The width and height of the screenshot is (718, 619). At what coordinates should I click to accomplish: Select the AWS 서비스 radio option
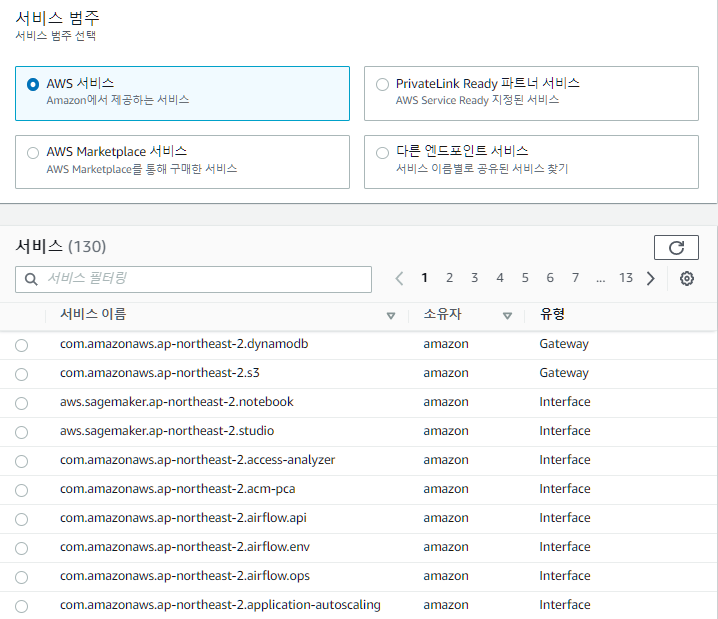33,85
